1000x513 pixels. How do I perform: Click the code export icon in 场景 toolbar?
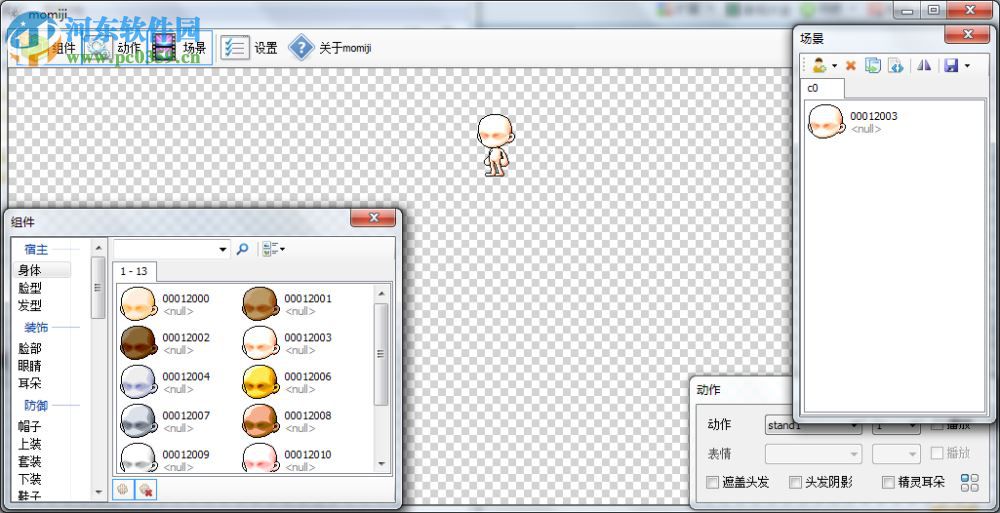[895, 65]
